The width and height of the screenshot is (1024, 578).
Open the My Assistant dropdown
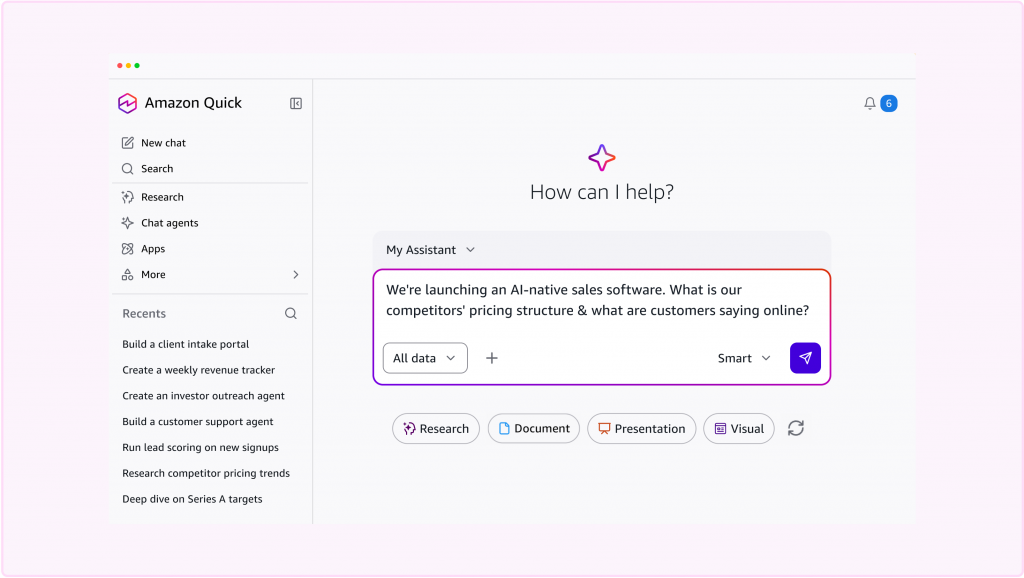[x=430, y=249]
